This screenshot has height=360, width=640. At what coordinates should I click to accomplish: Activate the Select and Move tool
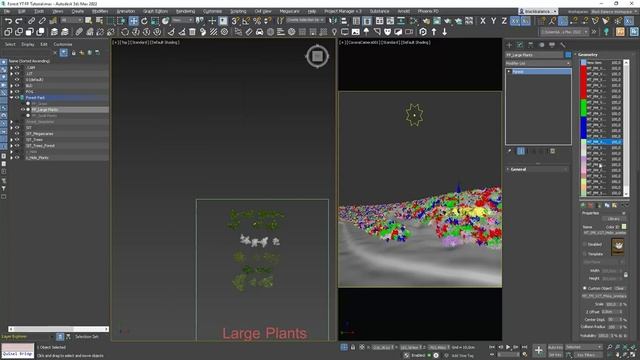point(133,20)
